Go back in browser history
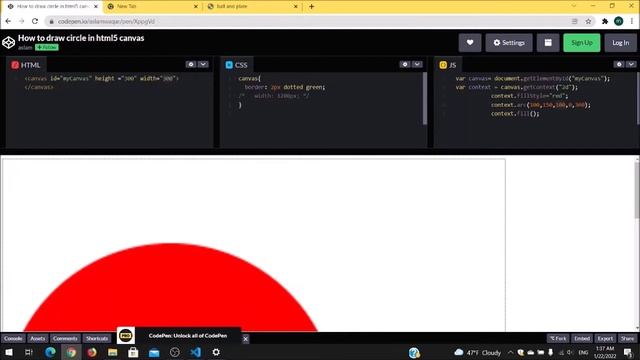 (x=8, y=21)
